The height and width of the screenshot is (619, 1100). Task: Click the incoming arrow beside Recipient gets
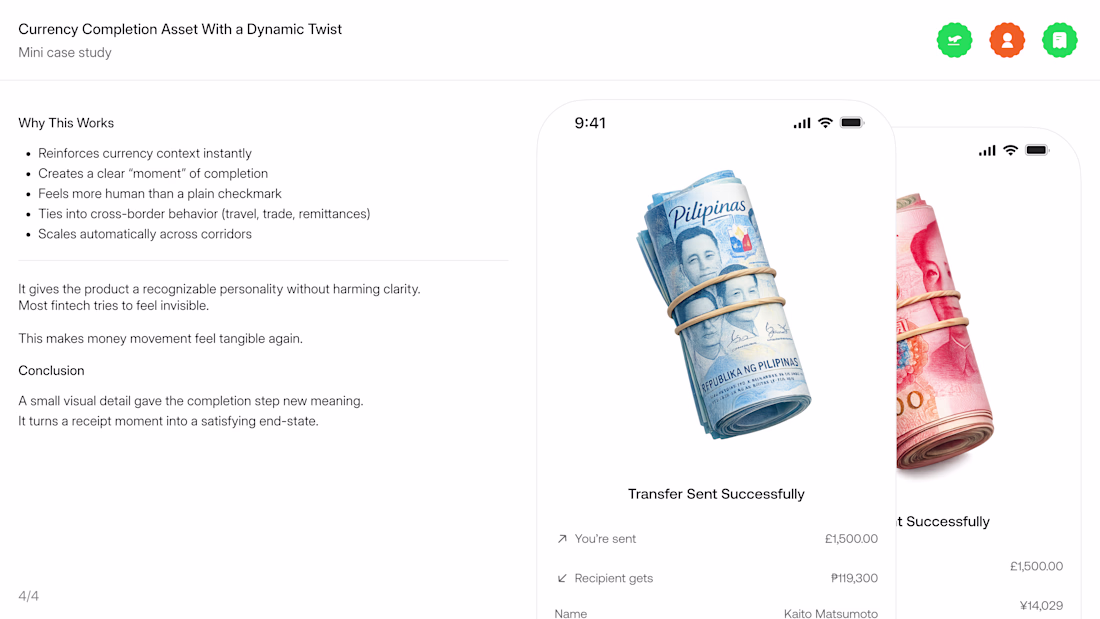(562, 578)
